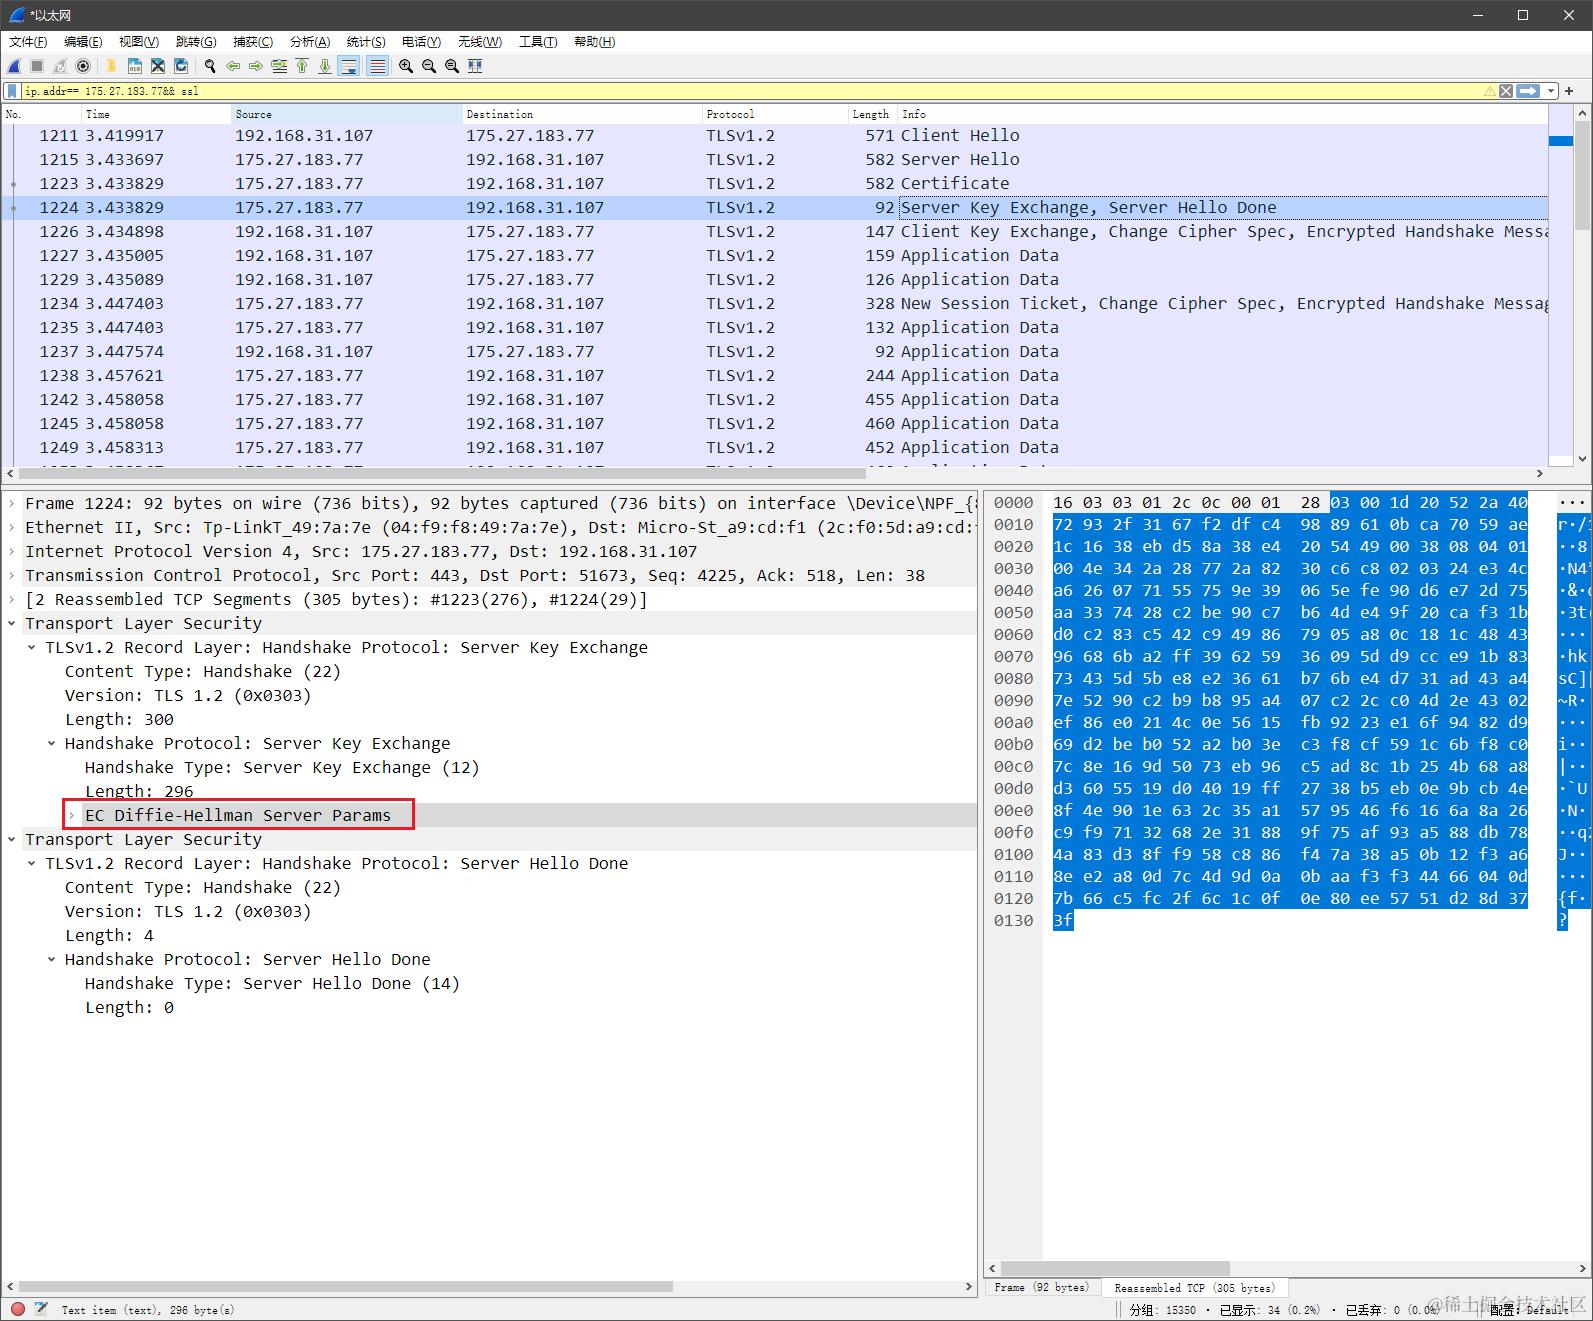
Task: Jump to the first packet
Action: [x=302, y=66]
